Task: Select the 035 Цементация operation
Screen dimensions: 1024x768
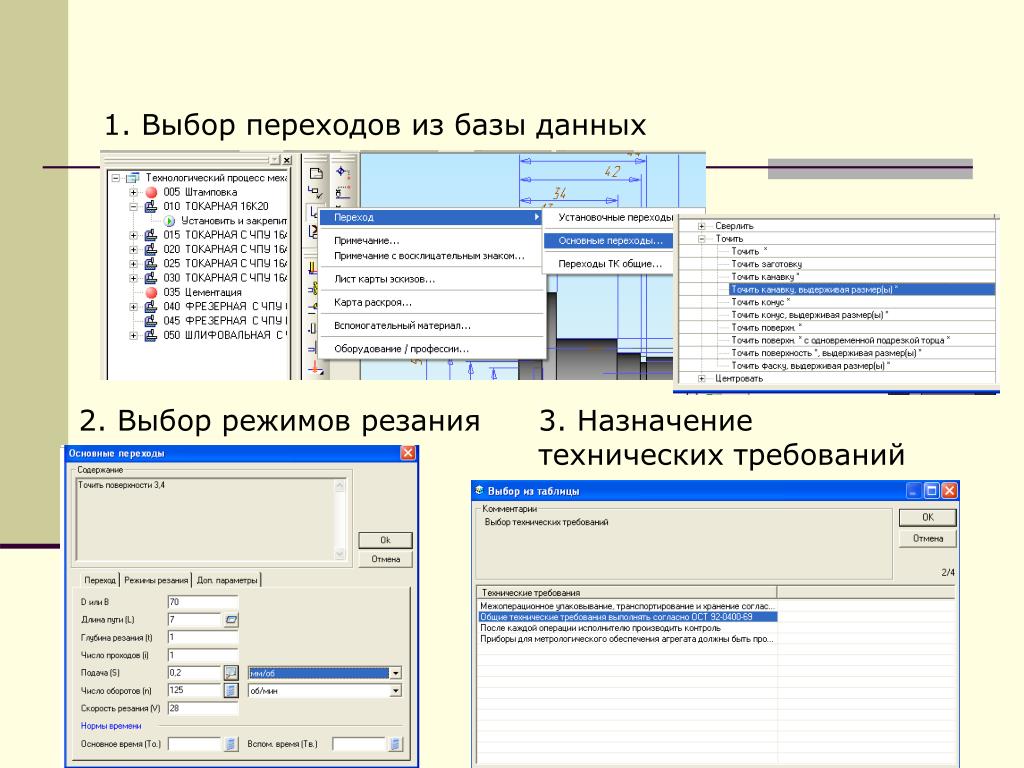Action: tap(202, 292)
